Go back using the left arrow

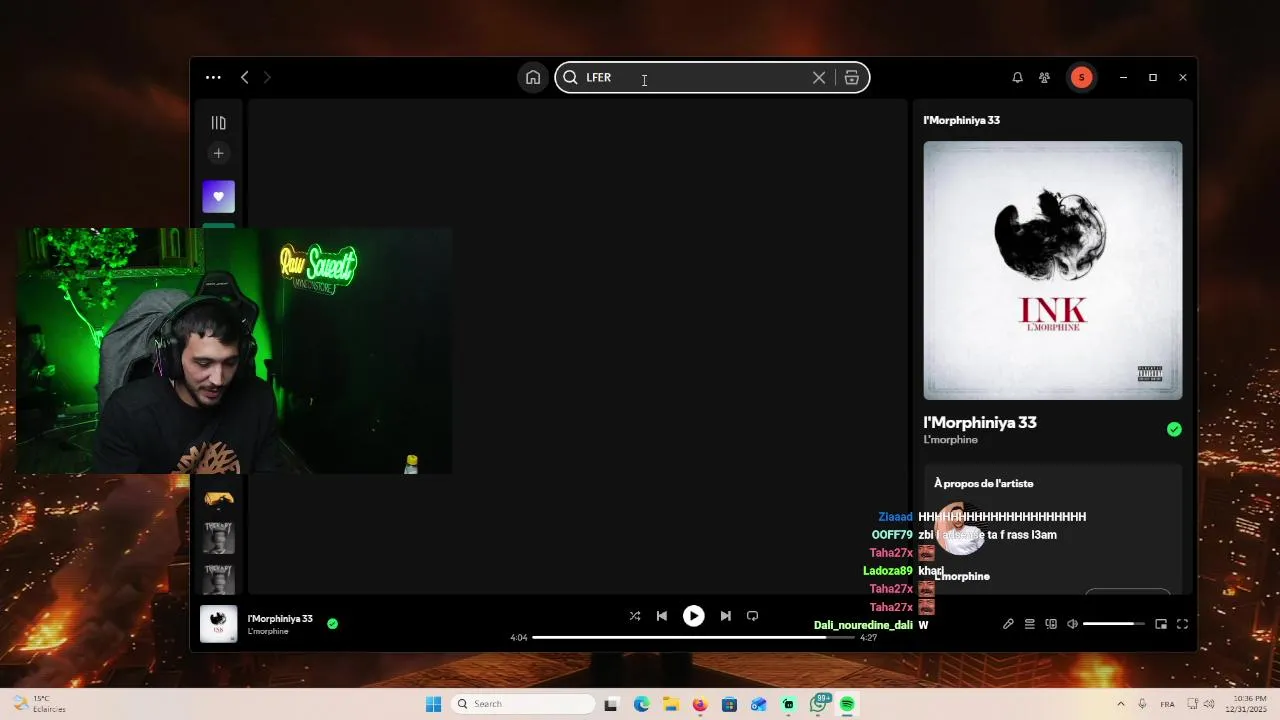(x=244, y=77)
